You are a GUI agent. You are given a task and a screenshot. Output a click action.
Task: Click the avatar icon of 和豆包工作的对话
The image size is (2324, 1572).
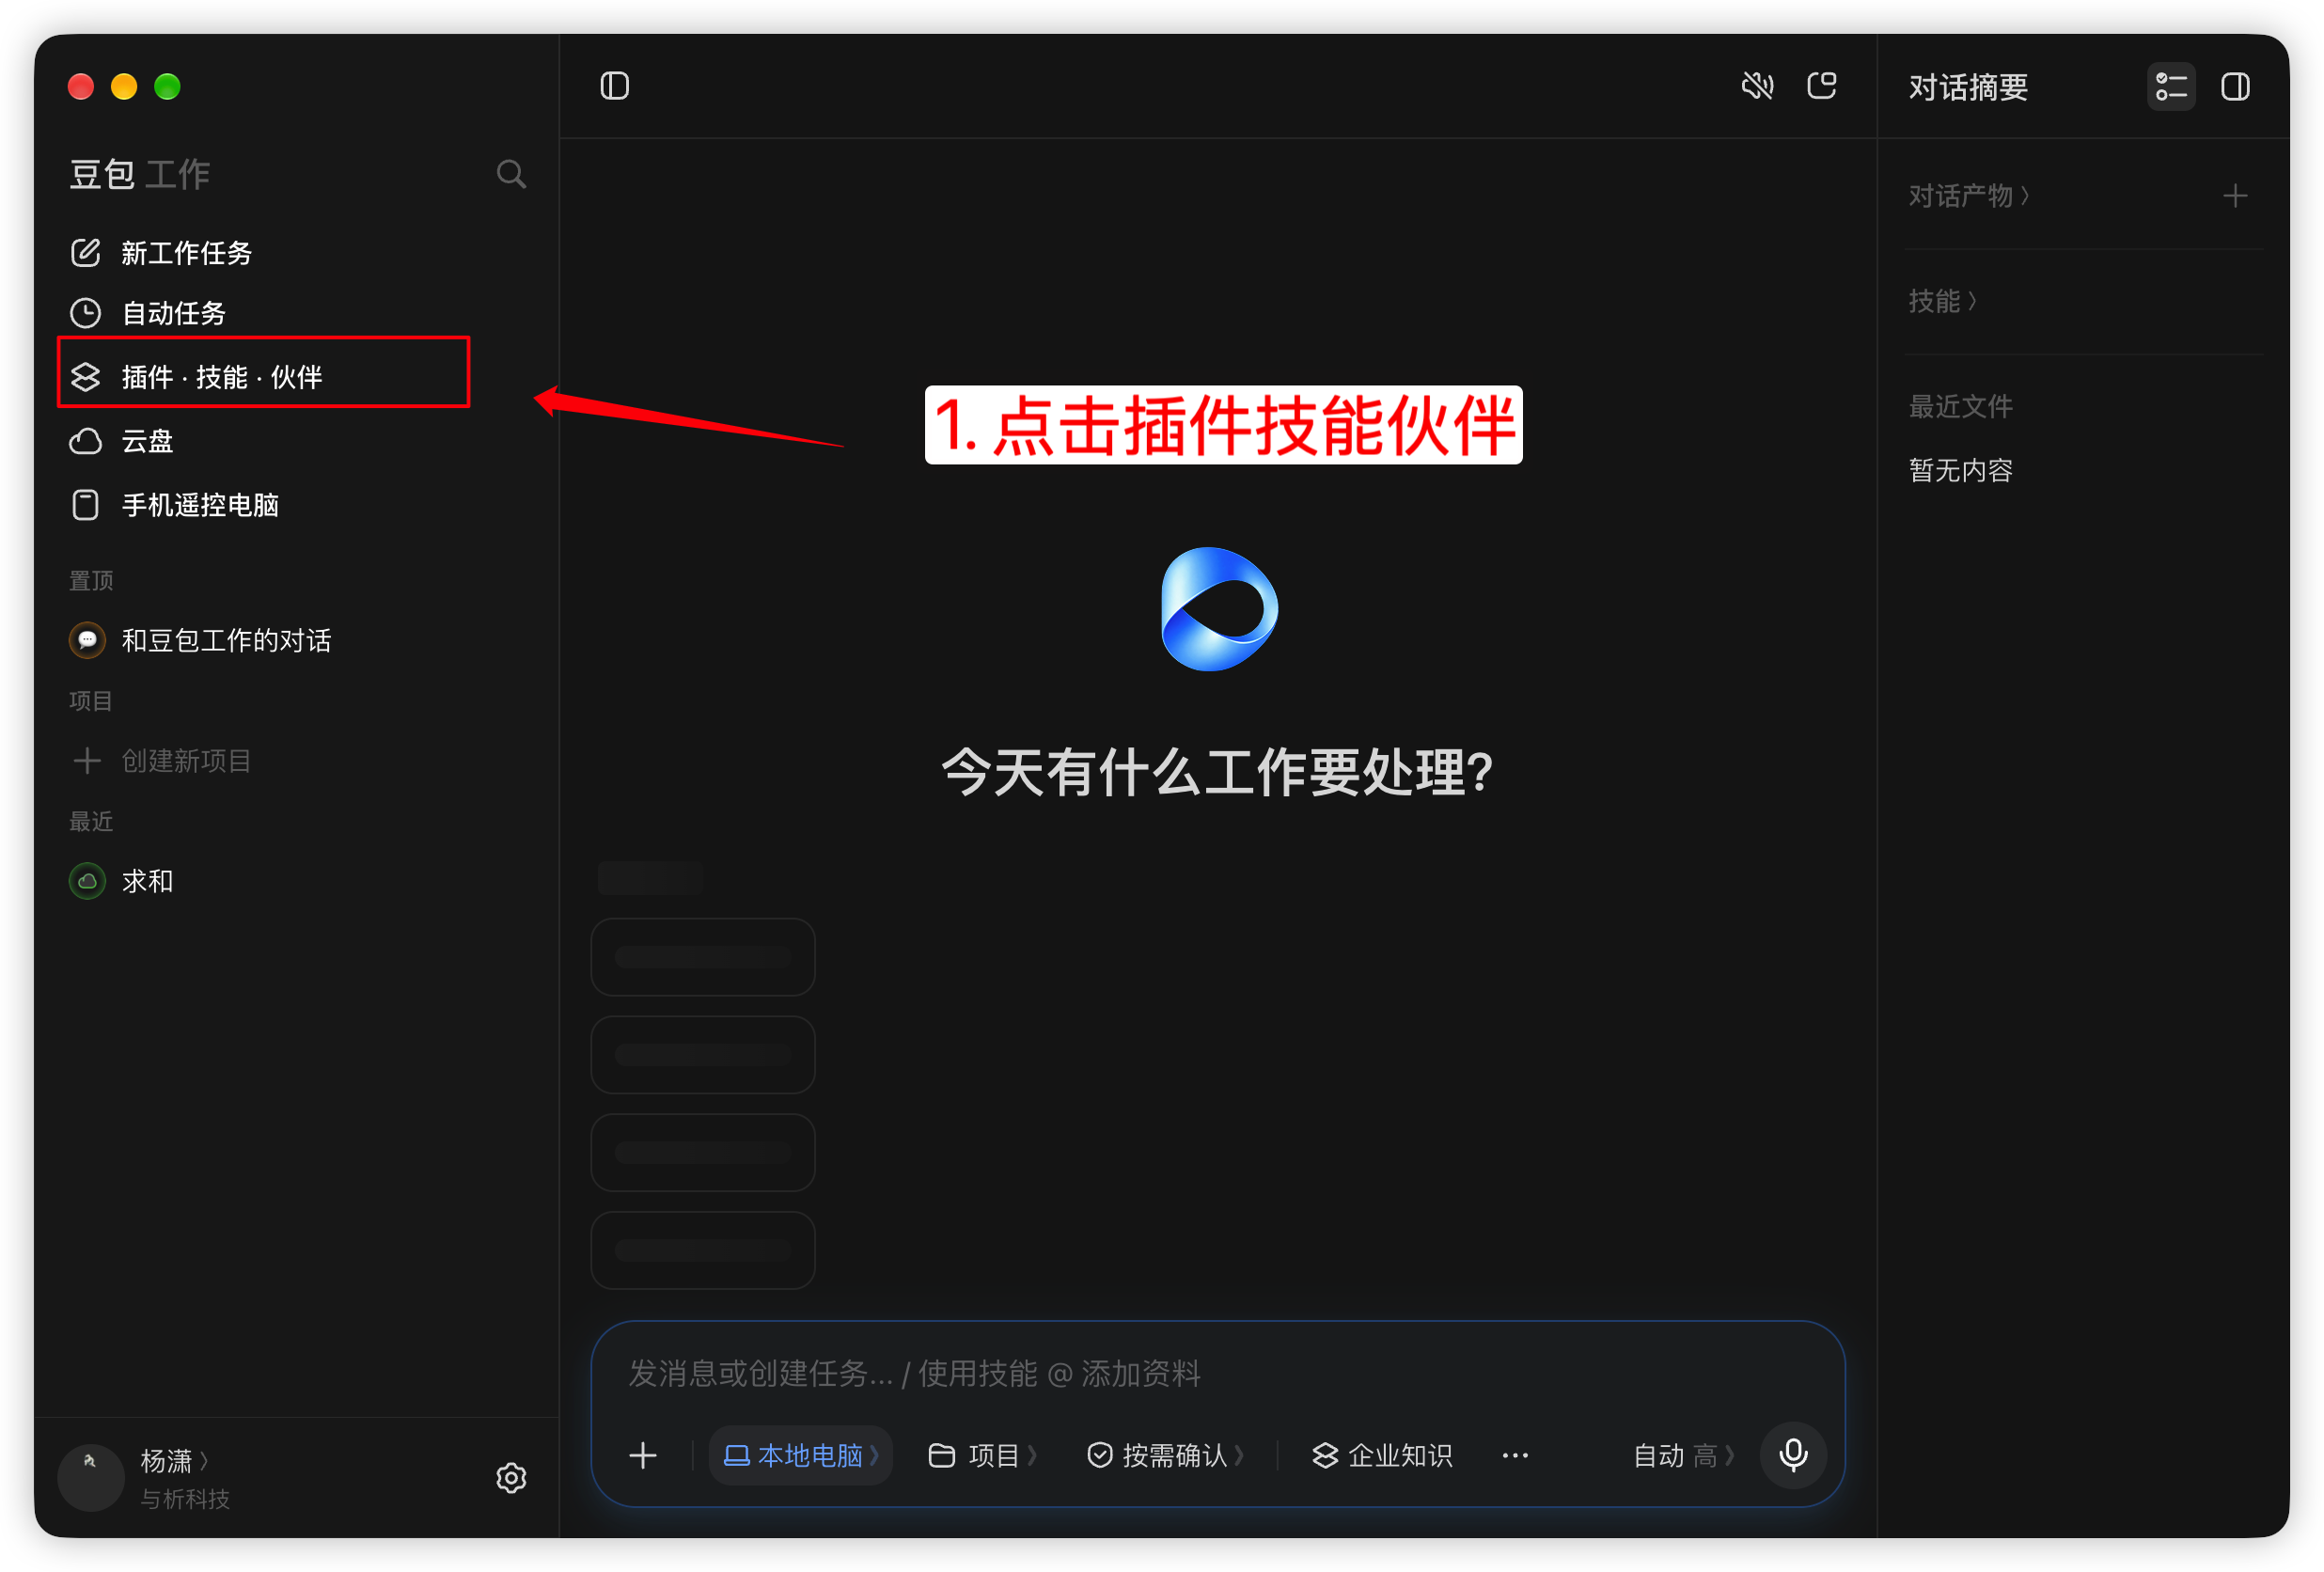87,640
